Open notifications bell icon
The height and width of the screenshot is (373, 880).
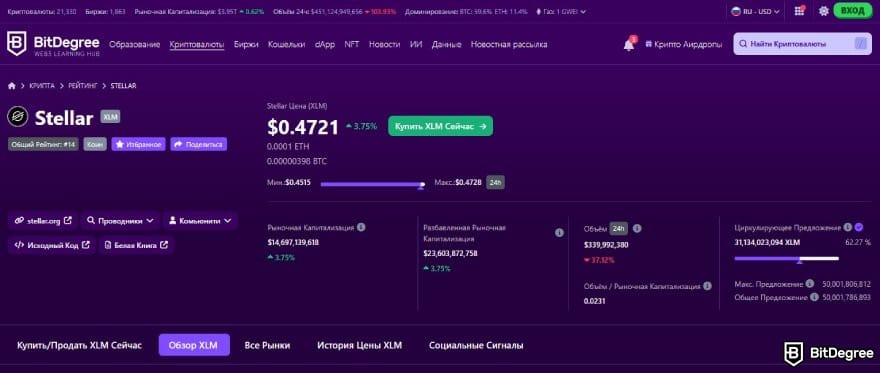pyautogui.click(x=629, y=45)
